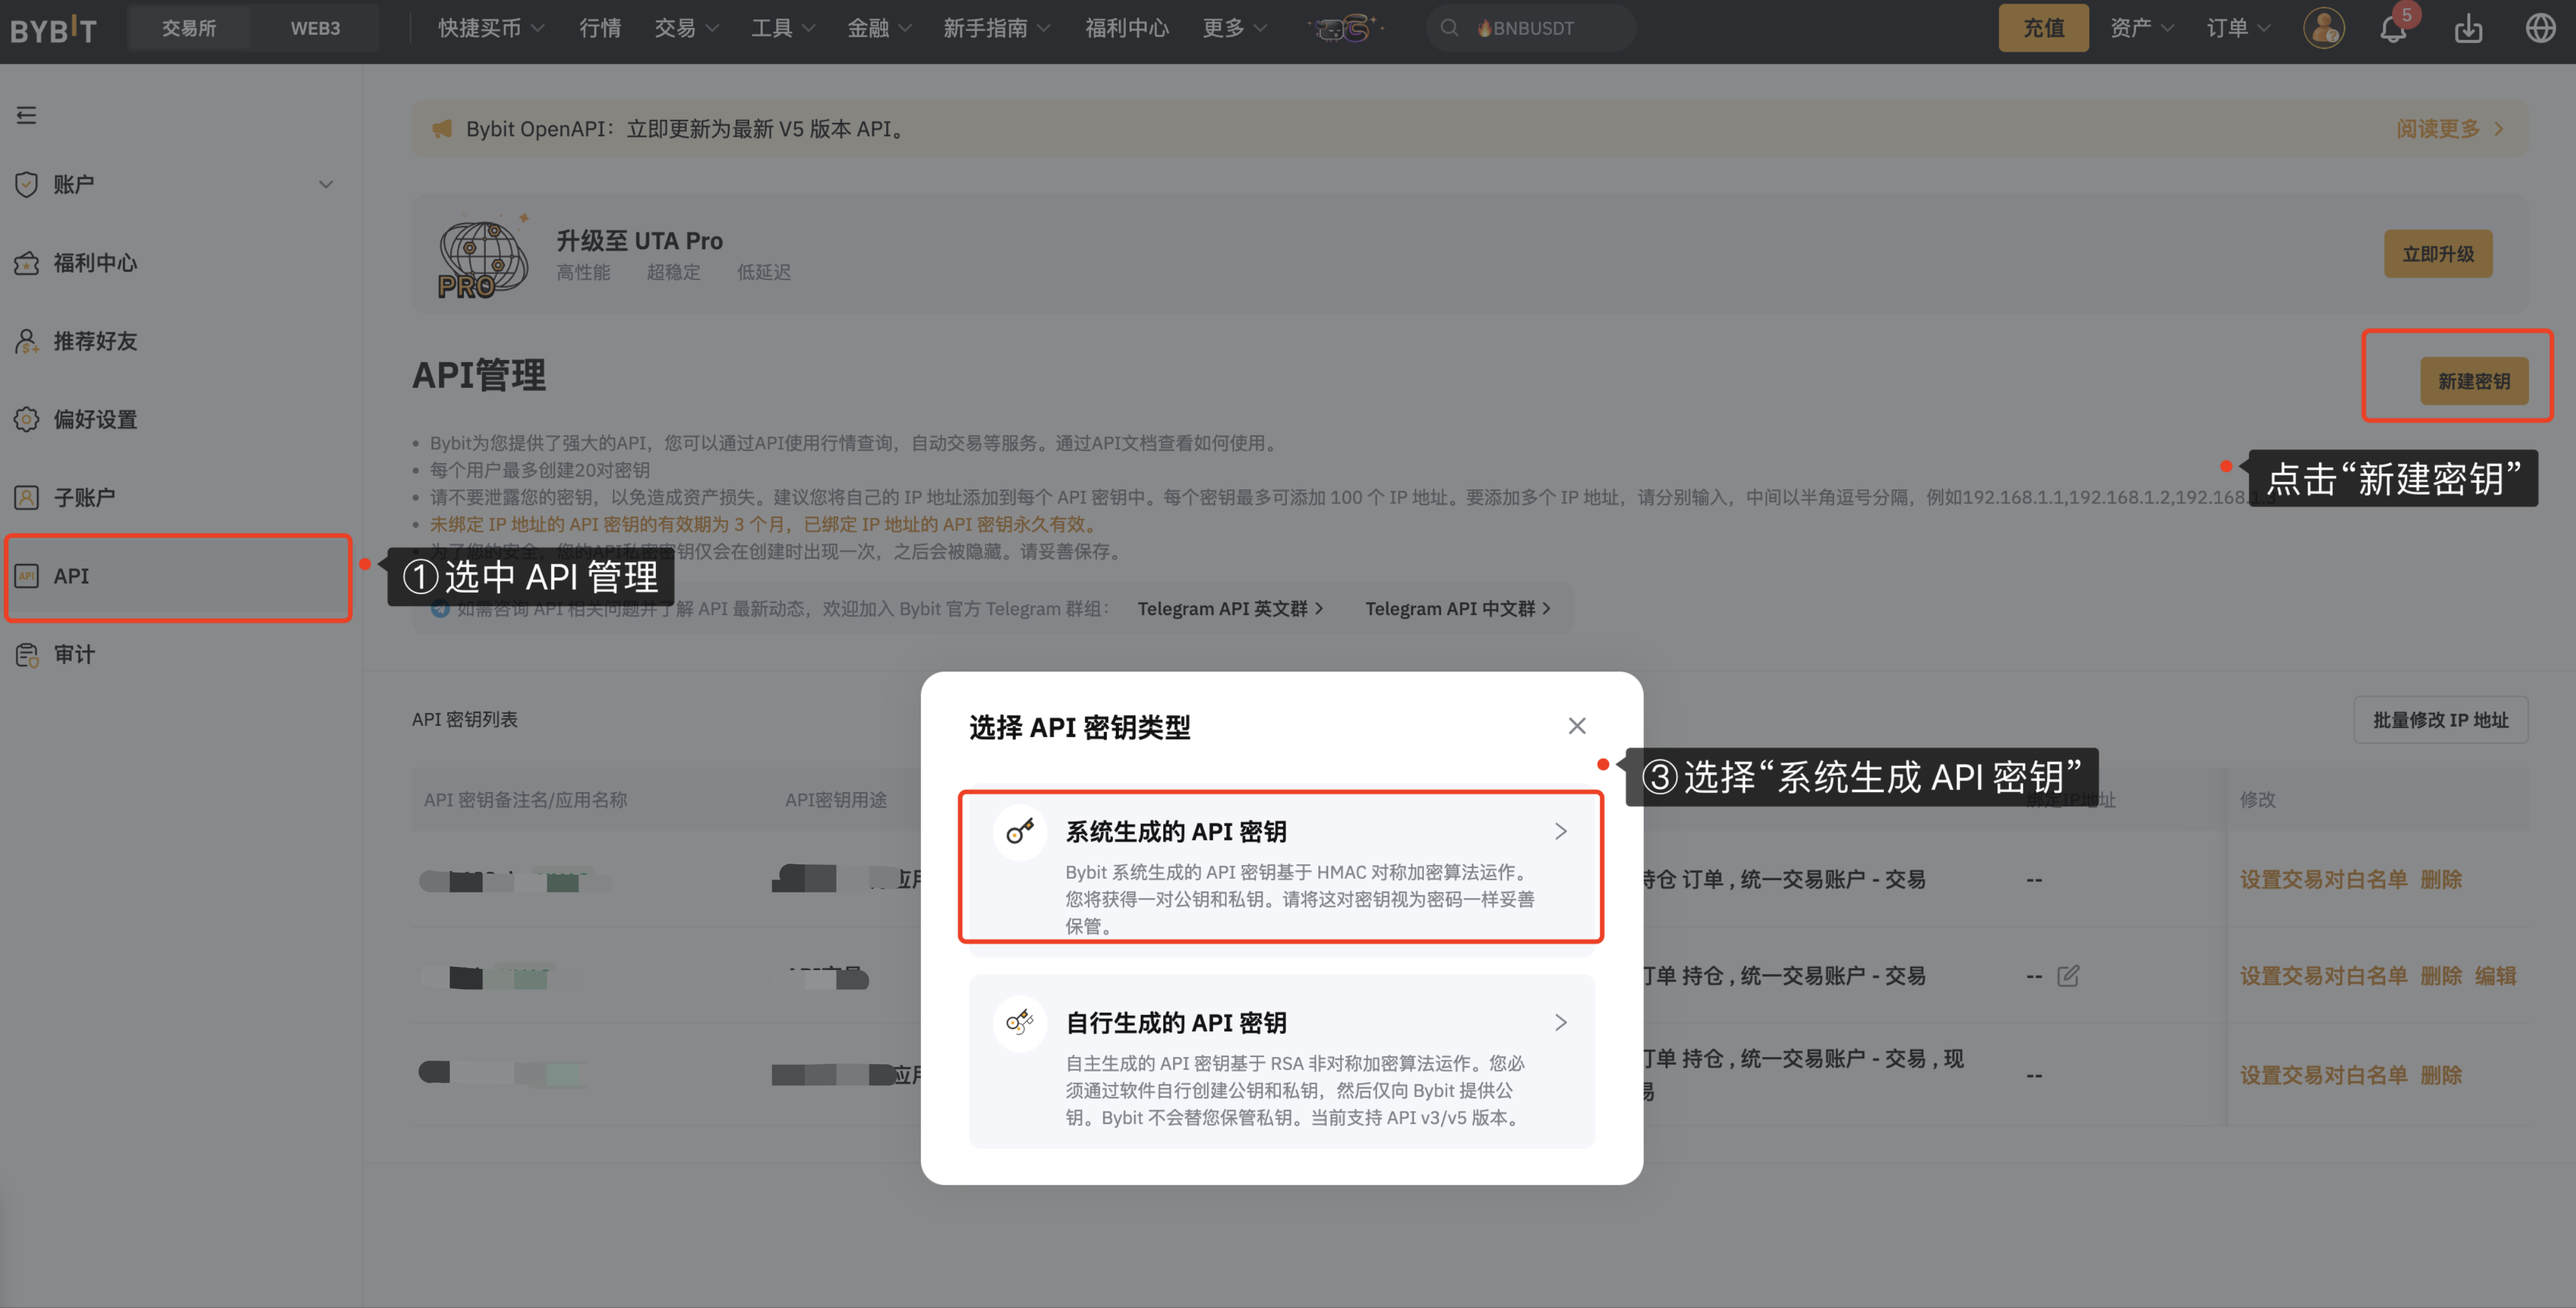Open the 交易 dropdown menu
Viewport: 2576px width, 1308px height.
686,28
